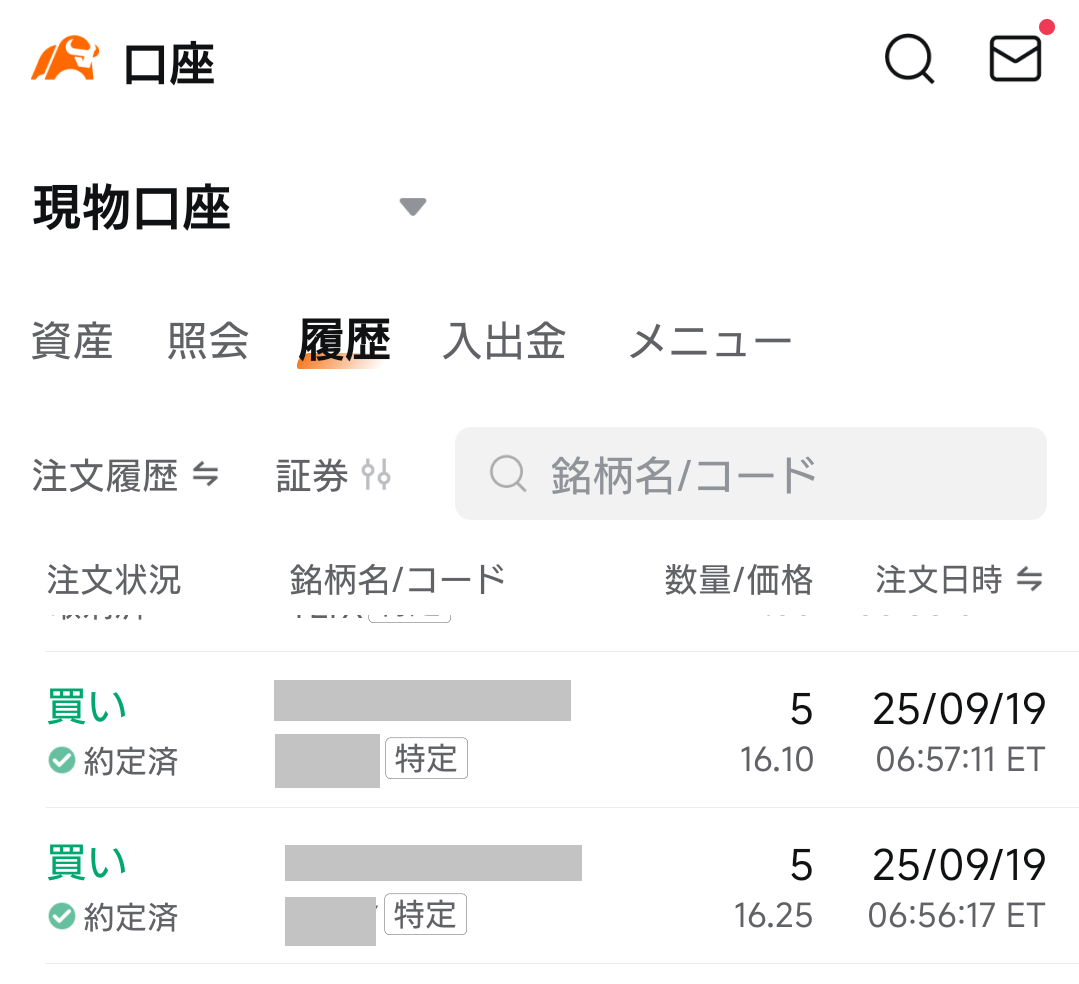Open the mail inbox icon

click(x=1015, y=59)
